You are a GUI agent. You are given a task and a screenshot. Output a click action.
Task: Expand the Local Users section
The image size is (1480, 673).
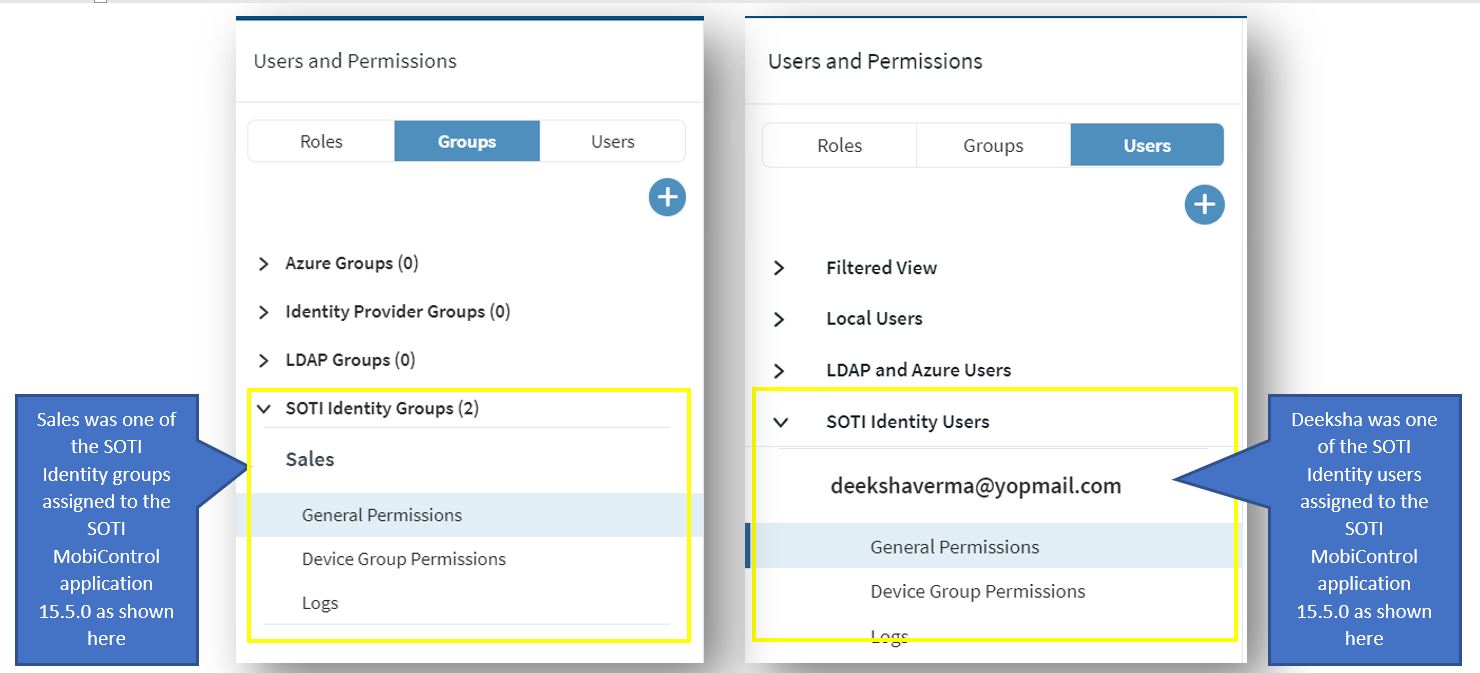point(780,319)
